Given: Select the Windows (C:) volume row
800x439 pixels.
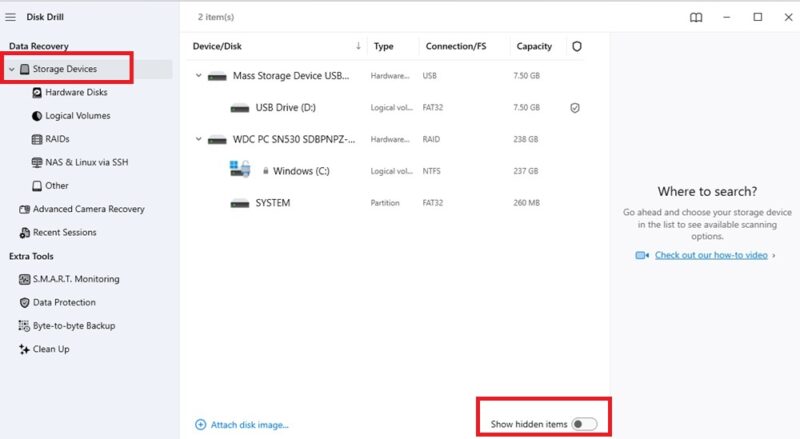Looking at the screenshot, I should point(300,171).
